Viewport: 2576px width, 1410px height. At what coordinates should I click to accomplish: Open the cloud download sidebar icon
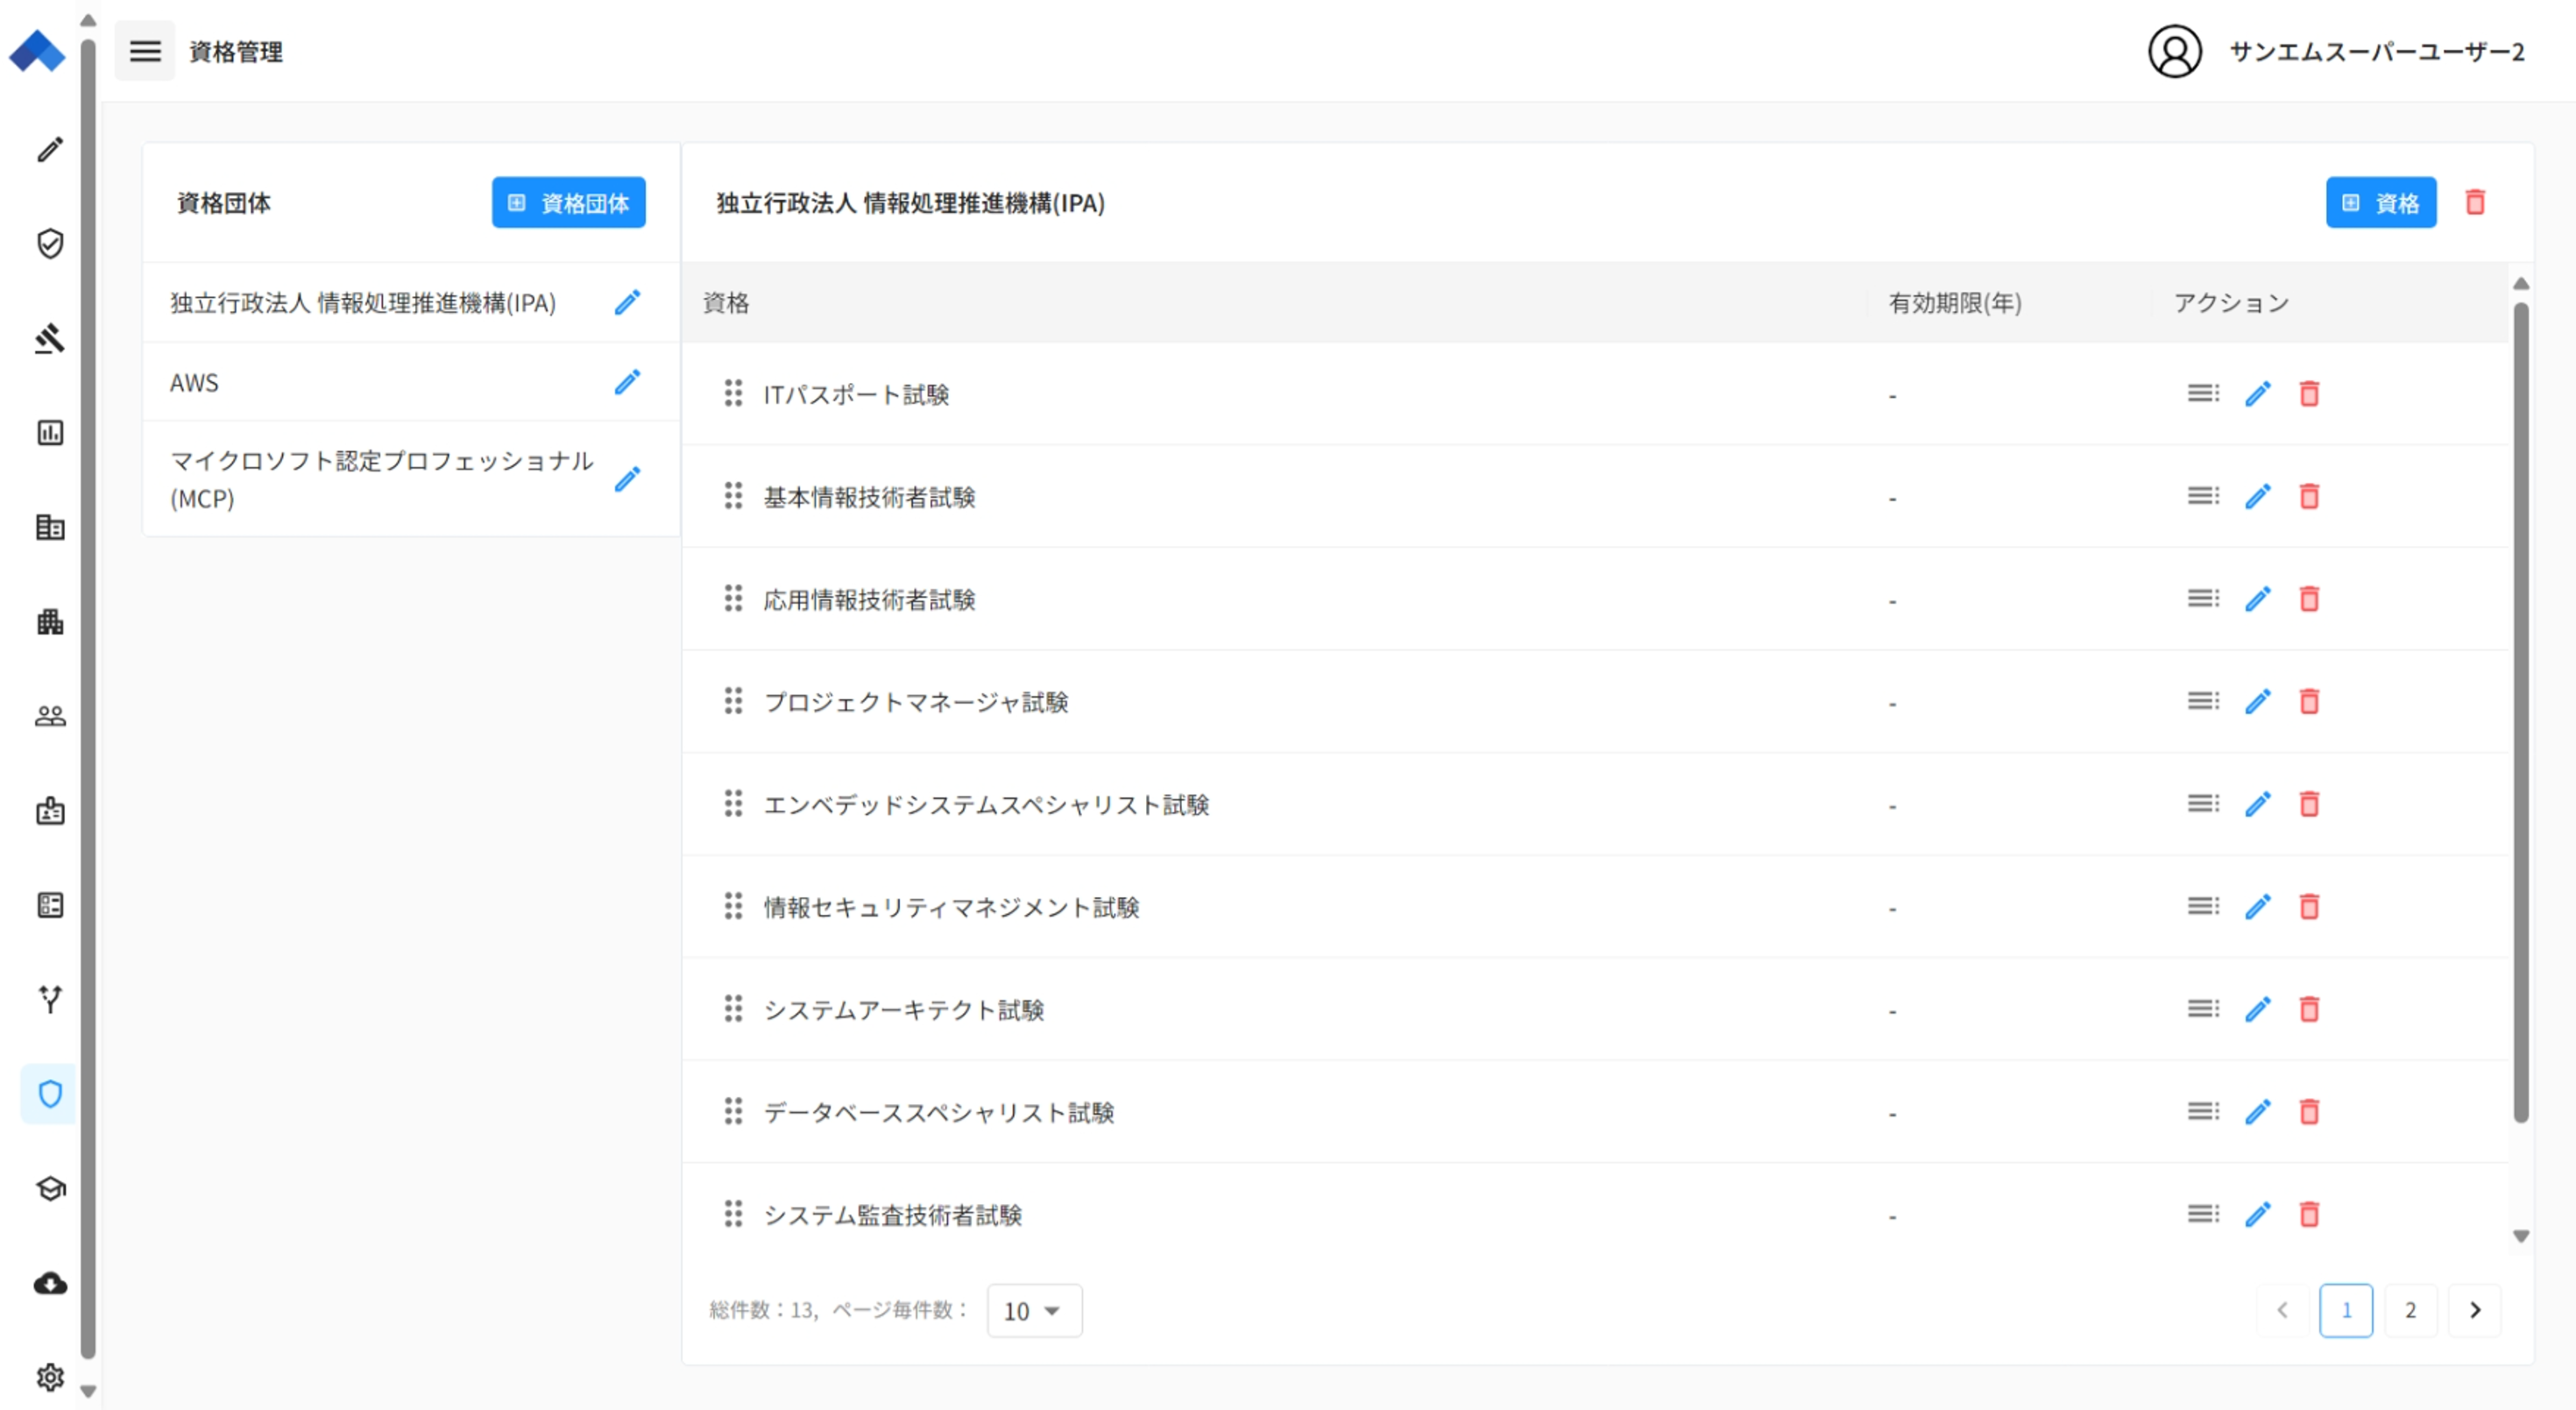pyautogui.click(x=50, y=1283)
